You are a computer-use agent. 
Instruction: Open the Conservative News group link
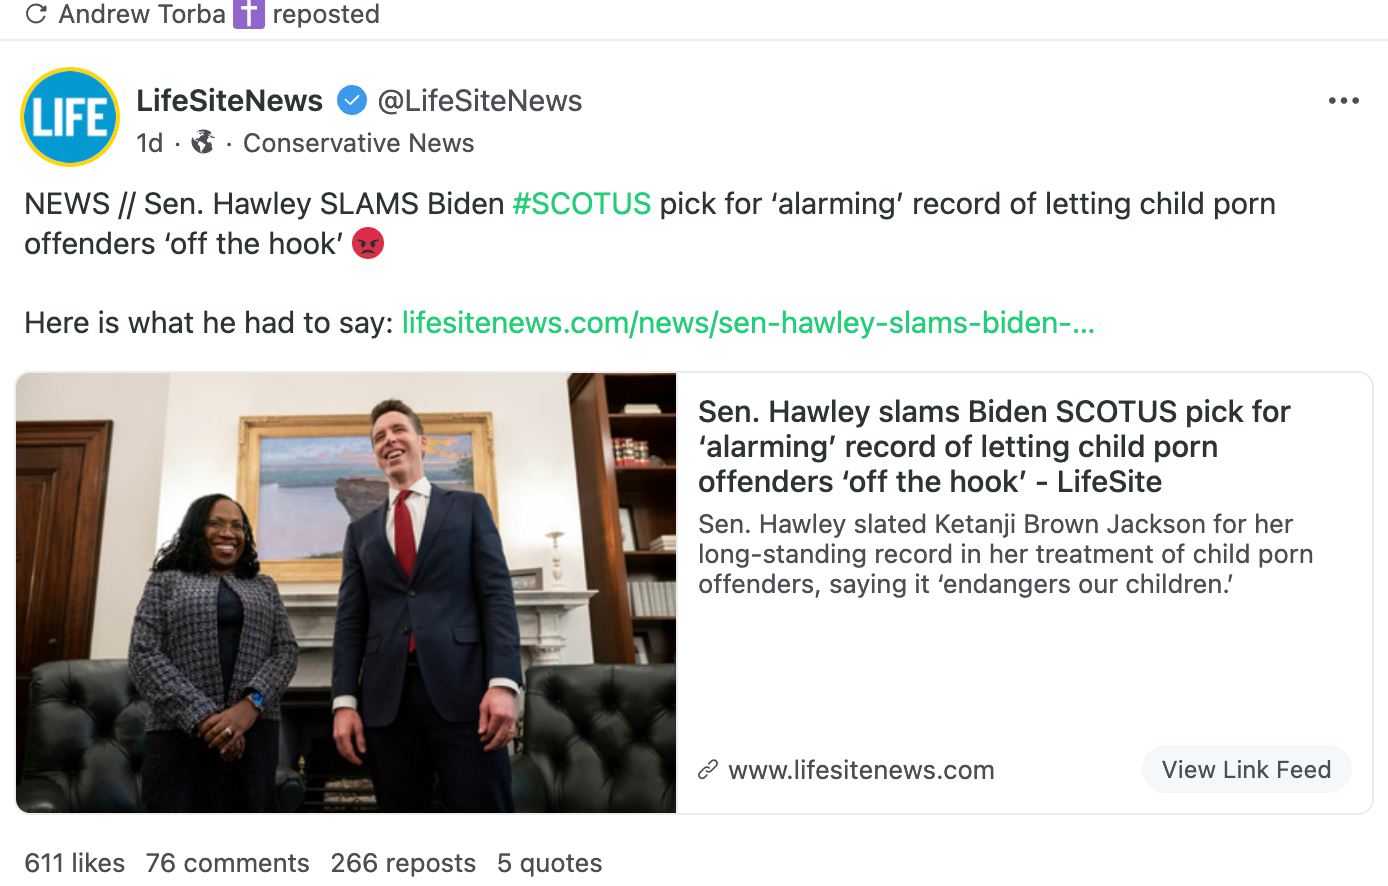click(358, 143)
